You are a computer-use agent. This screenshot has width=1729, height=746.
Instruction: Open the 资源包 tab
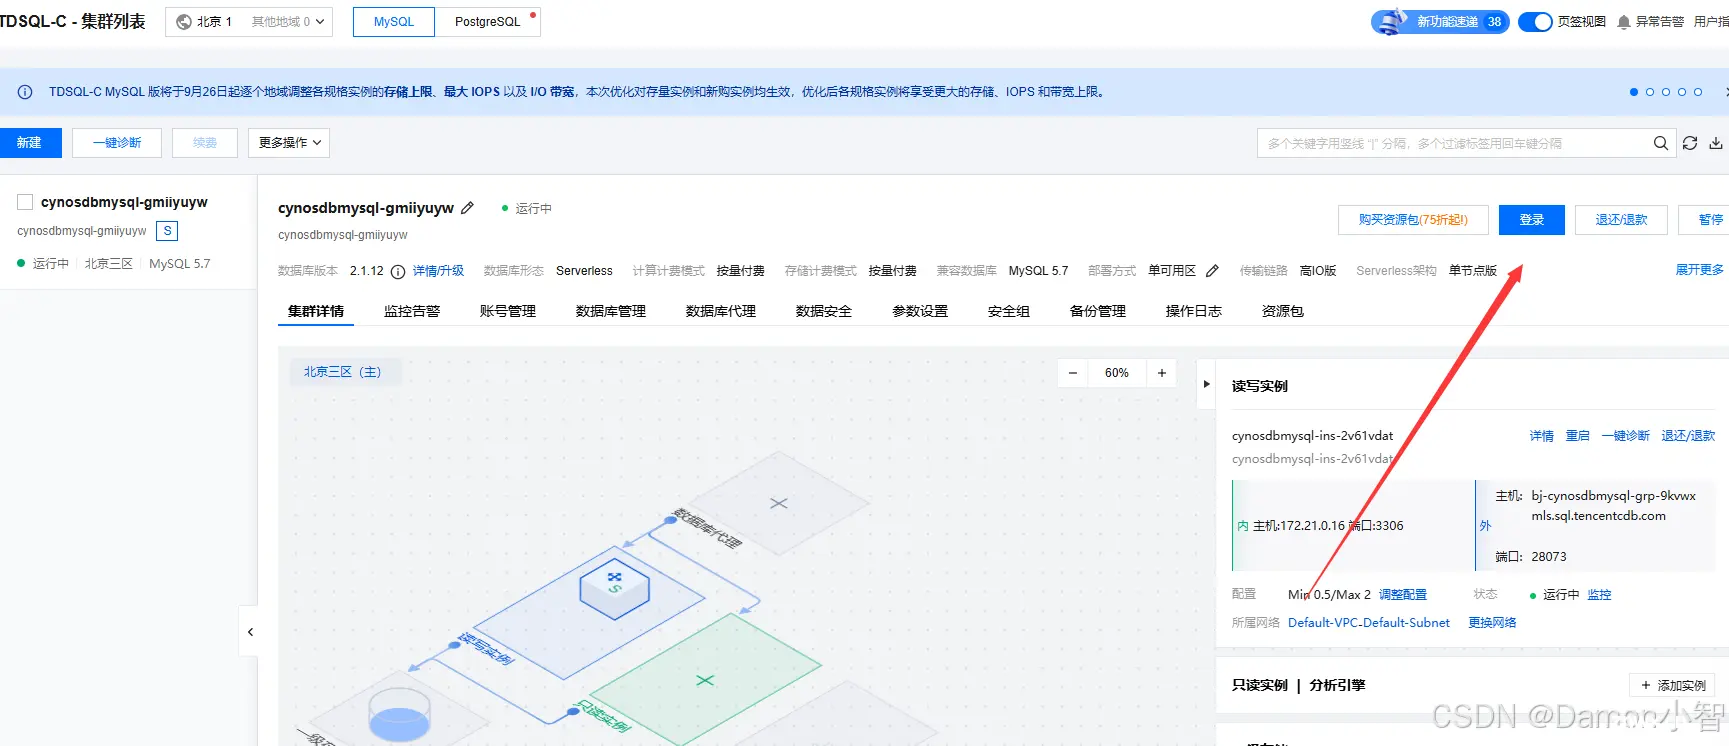[1283, 311]
